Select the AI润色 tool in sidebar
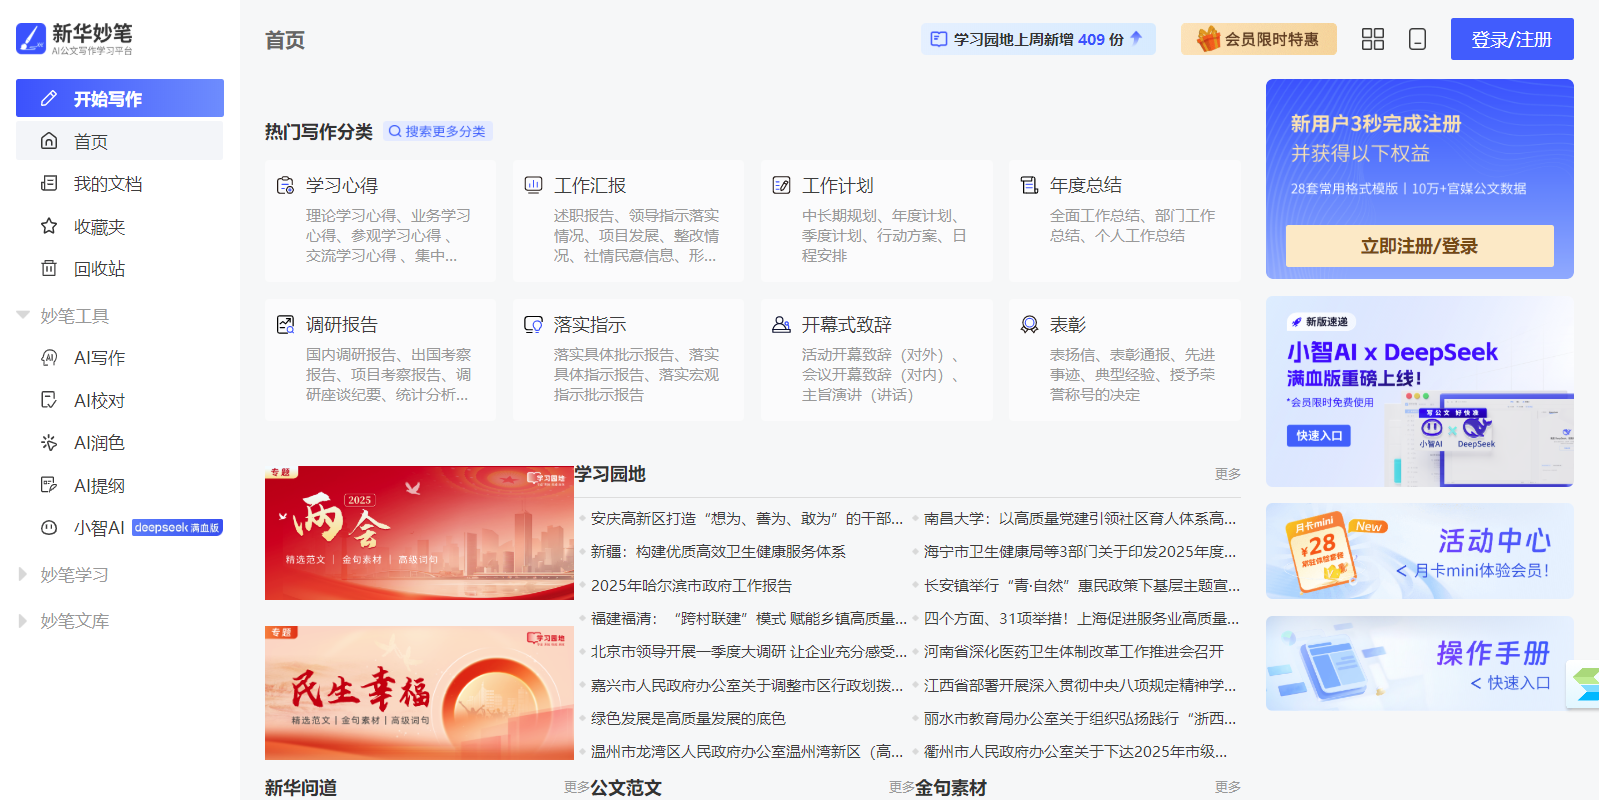 (99, 443)
